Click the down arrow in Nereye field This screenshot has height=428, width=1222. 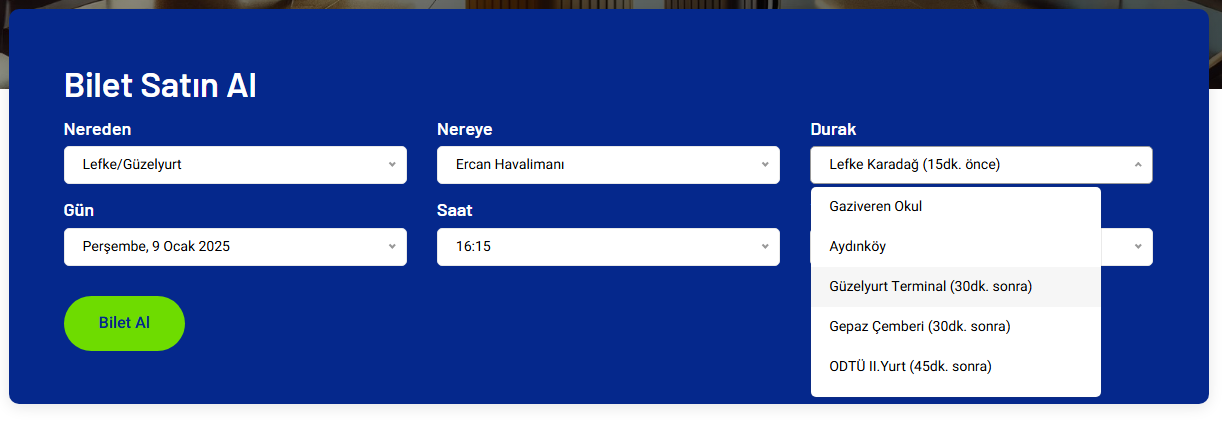click(765, 165)
